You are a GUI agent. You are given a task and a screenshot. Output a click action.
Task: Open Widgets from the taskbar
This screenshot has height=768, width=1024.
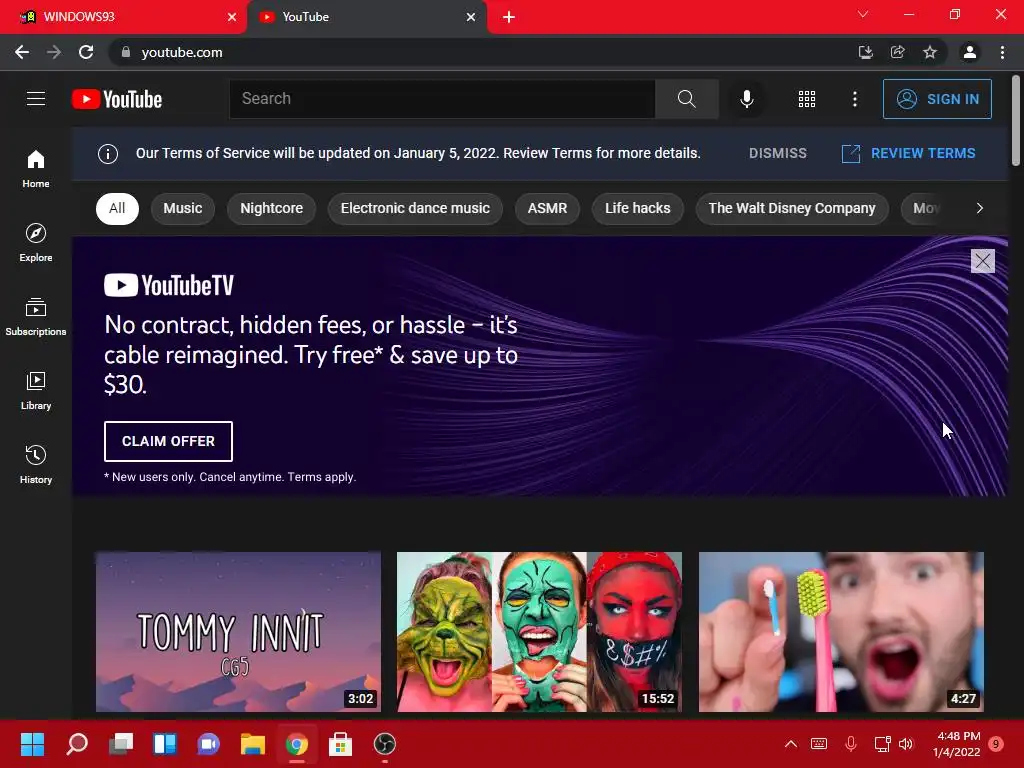click(x=165, y=744)
